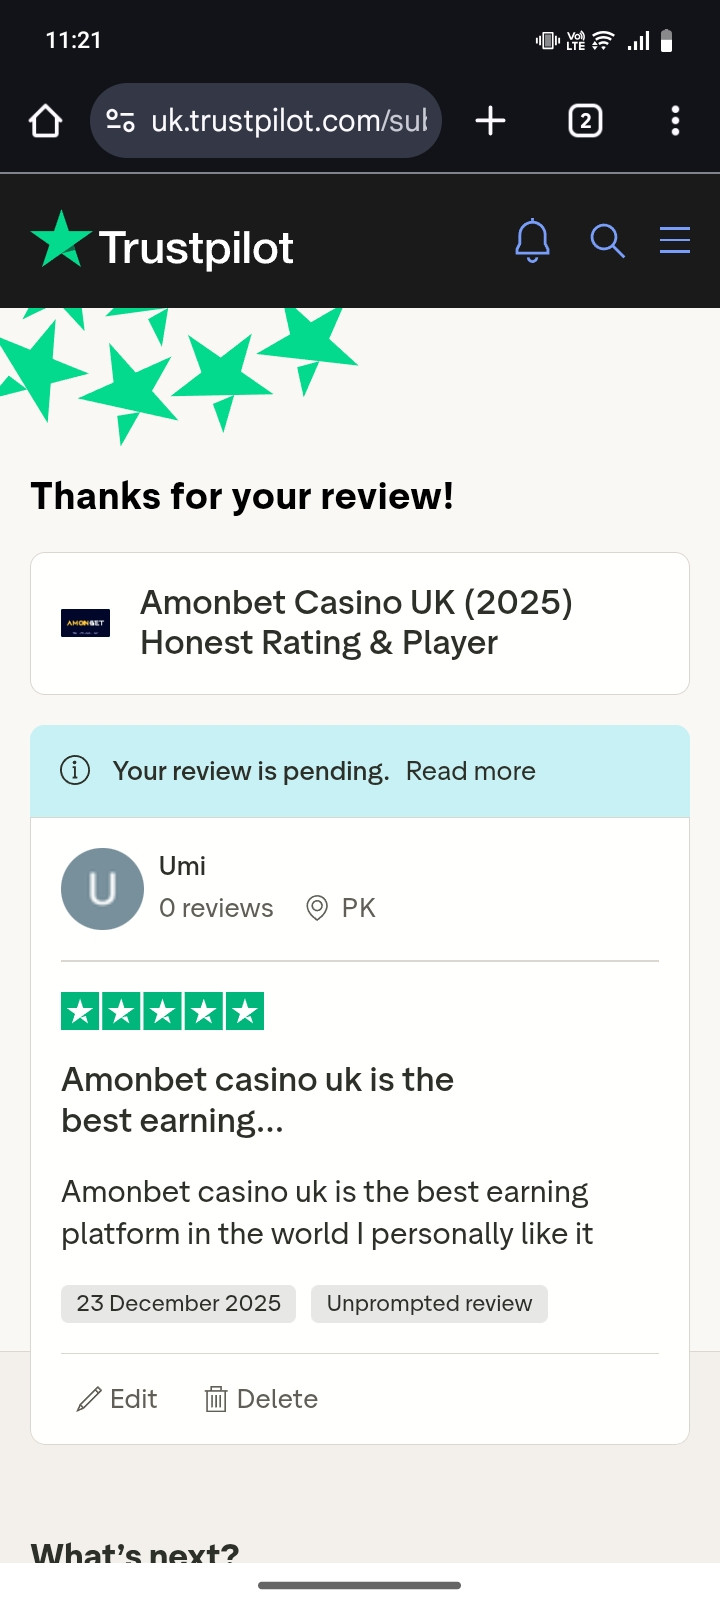Open Trustpilot search magnifier
The image size is (720, 1608).
[607, 241]
